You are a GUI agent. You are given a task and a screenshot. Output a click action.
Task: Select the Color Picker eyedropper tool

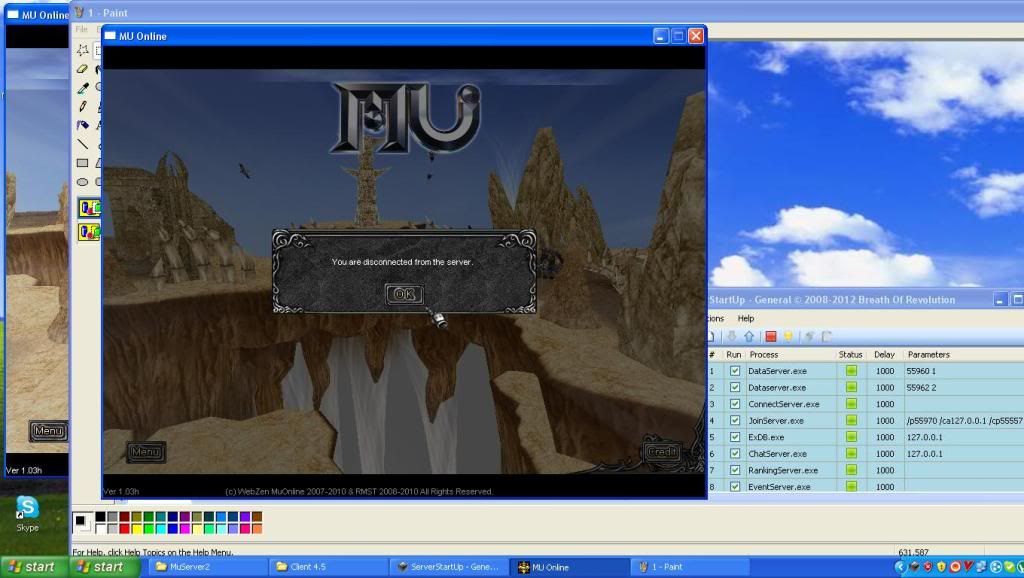83,87
